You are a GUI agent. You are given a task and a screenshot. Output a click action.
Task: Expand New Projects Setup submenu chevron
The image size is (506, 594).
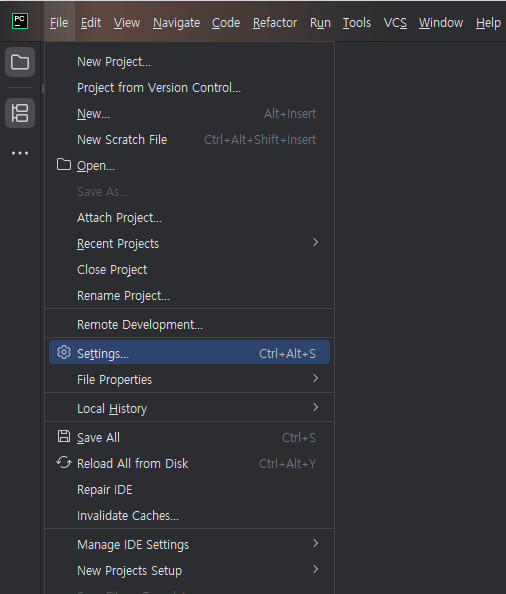(x=315, y=569)
